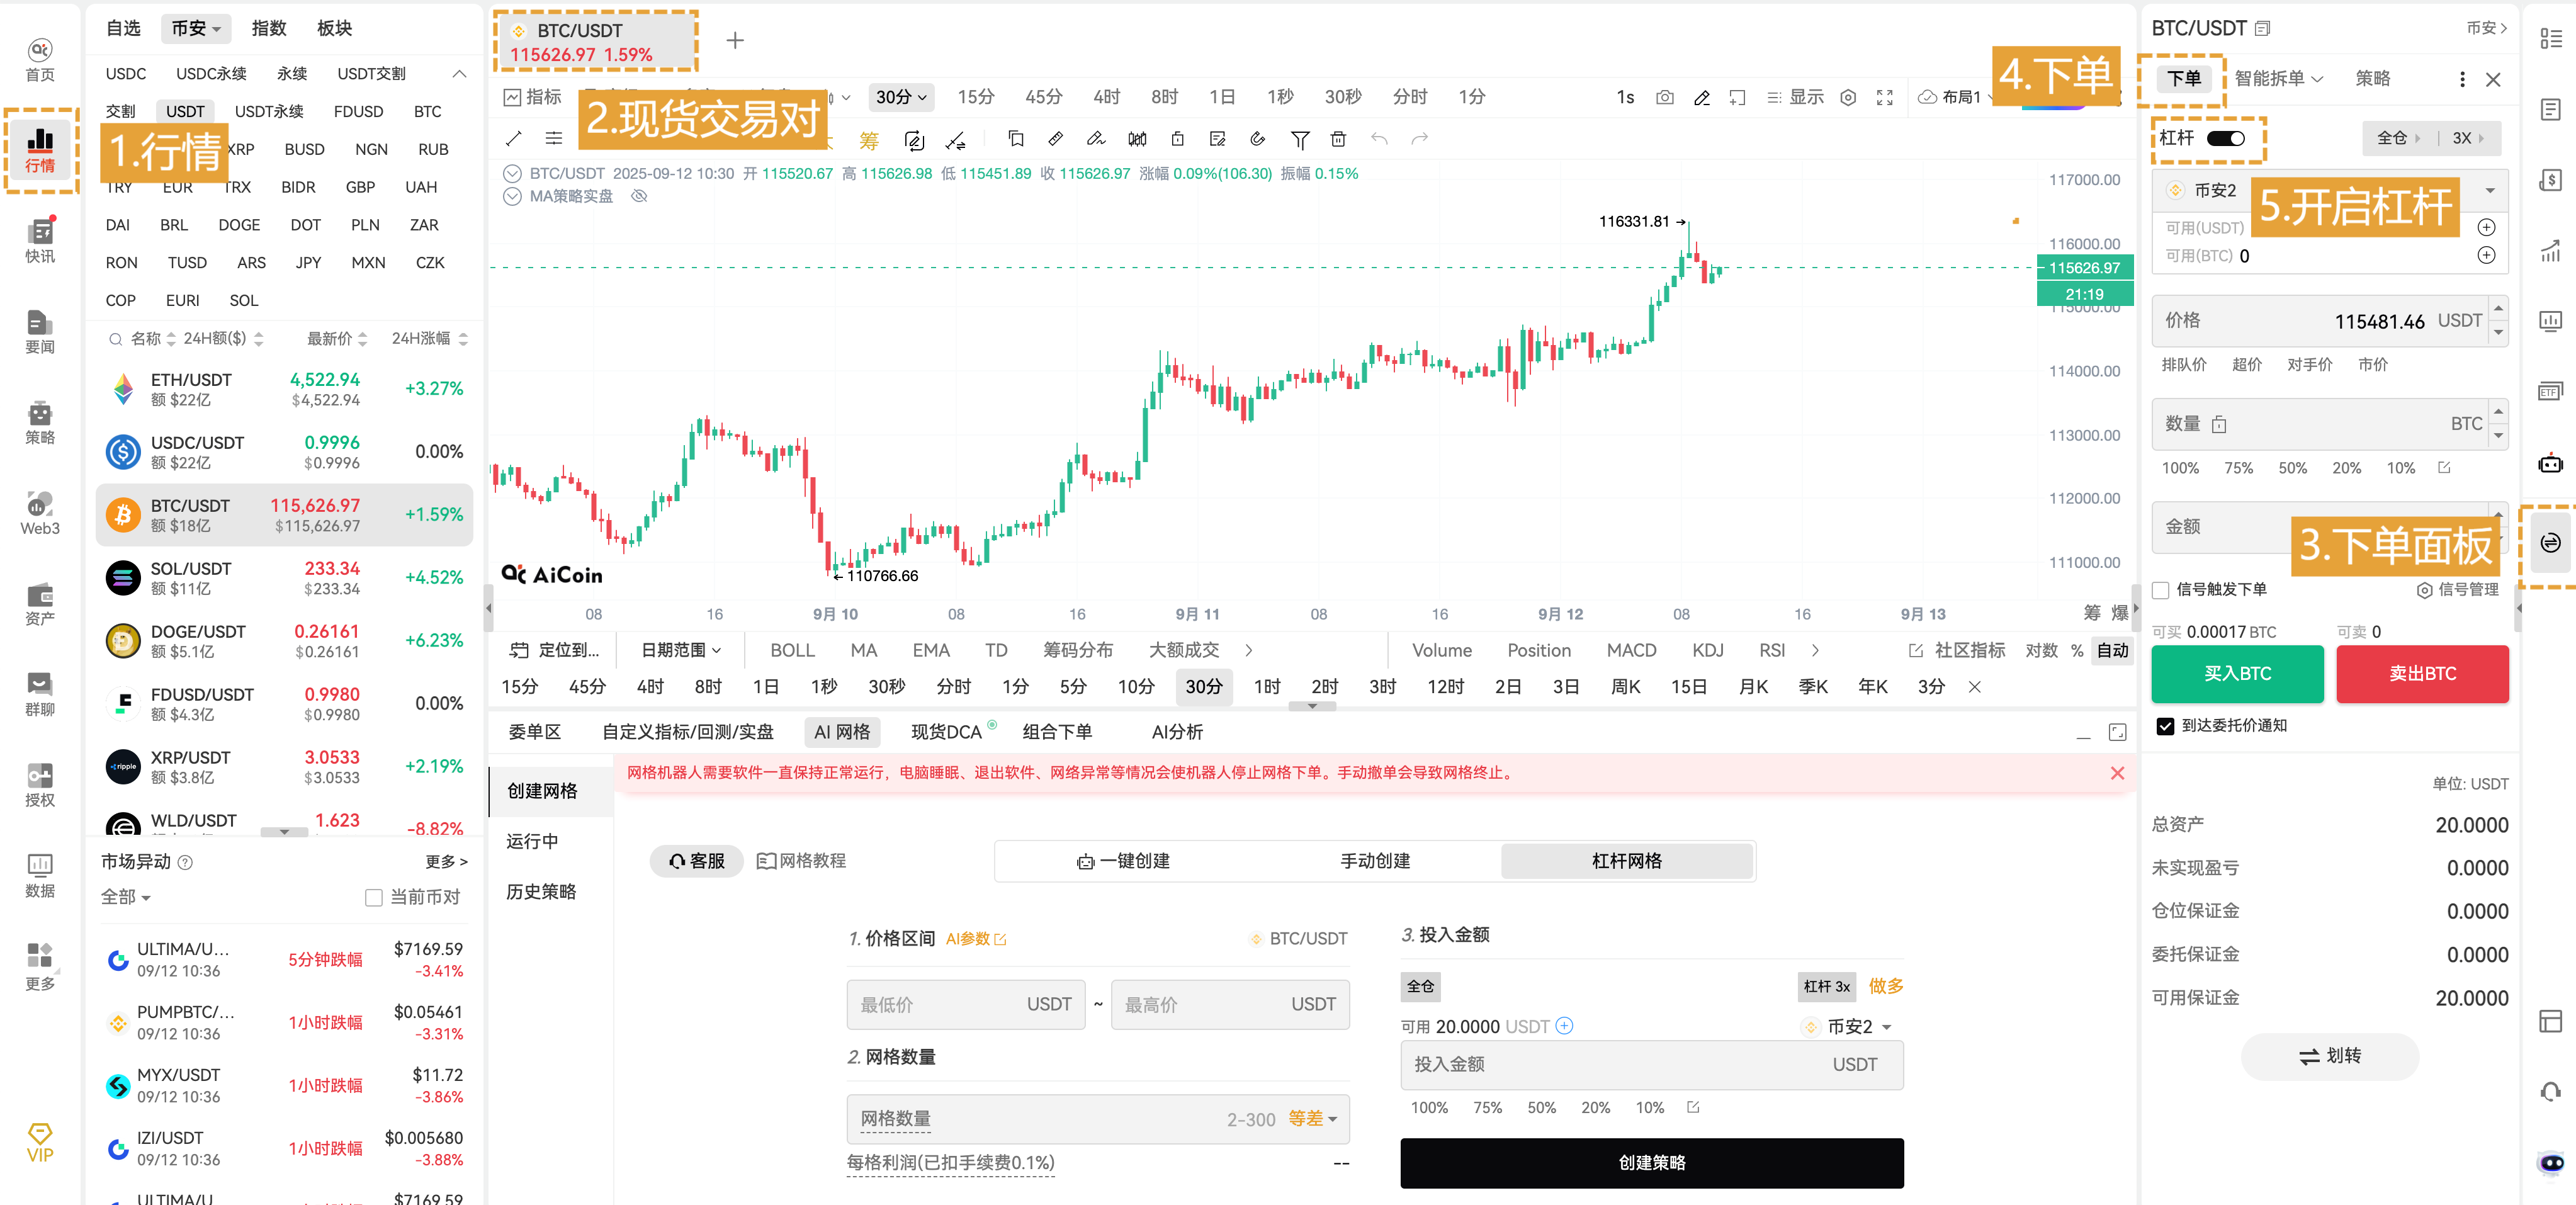The height and width of the screenshot is (1205, 2576).
Task: Open the 策略 tab in order panel
Action: [x=2372, y=78]
